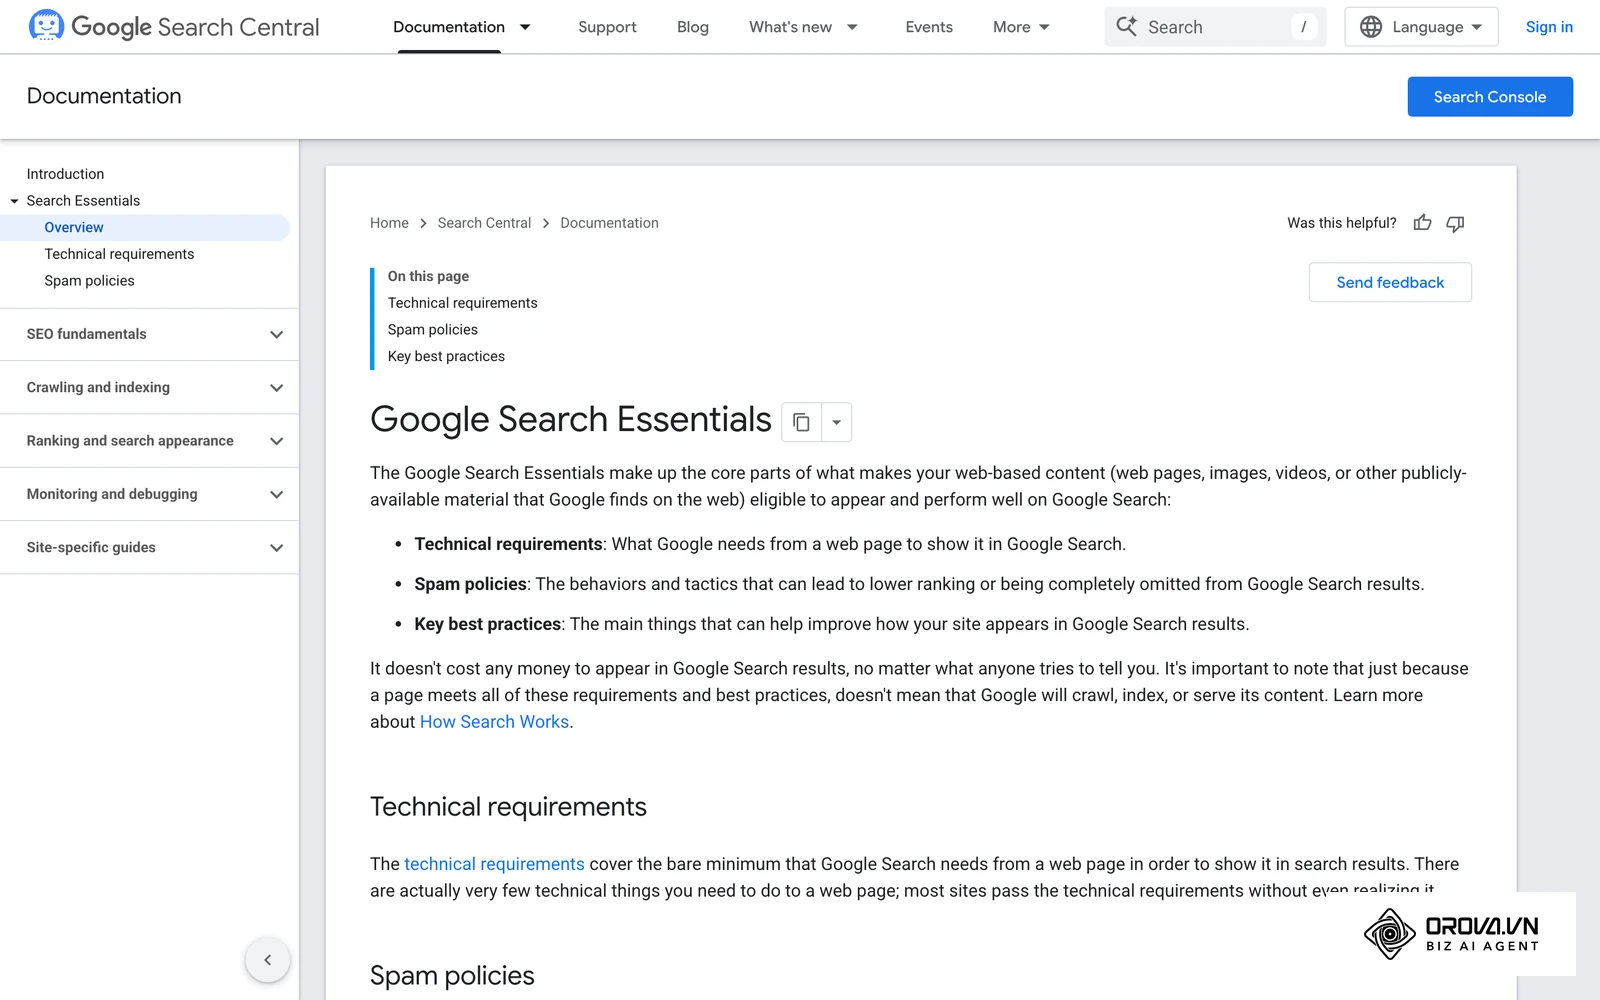
Task: Click the Send feedback button
Action: coord(1390,282)
